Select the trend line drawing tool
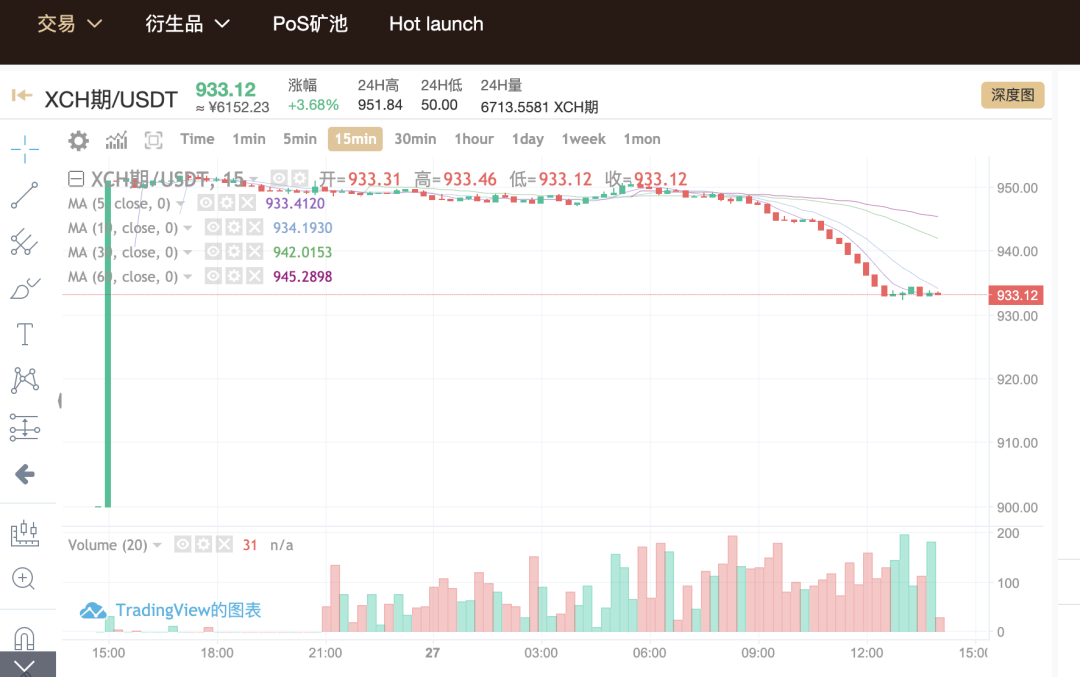1080x677 pixels. pyautogui.click(x=25, y=195)
